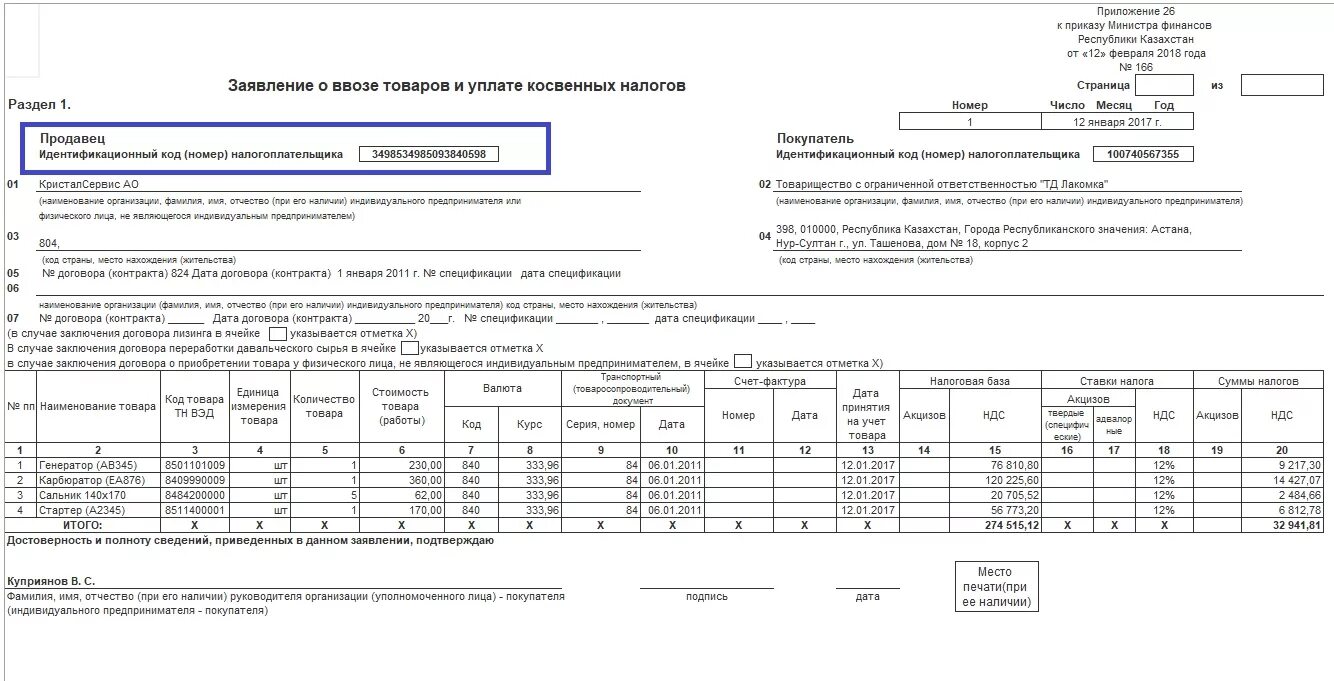Click goods code 8511400001
The width and height of the screenshot is (1334, 681).
[195, 510]
